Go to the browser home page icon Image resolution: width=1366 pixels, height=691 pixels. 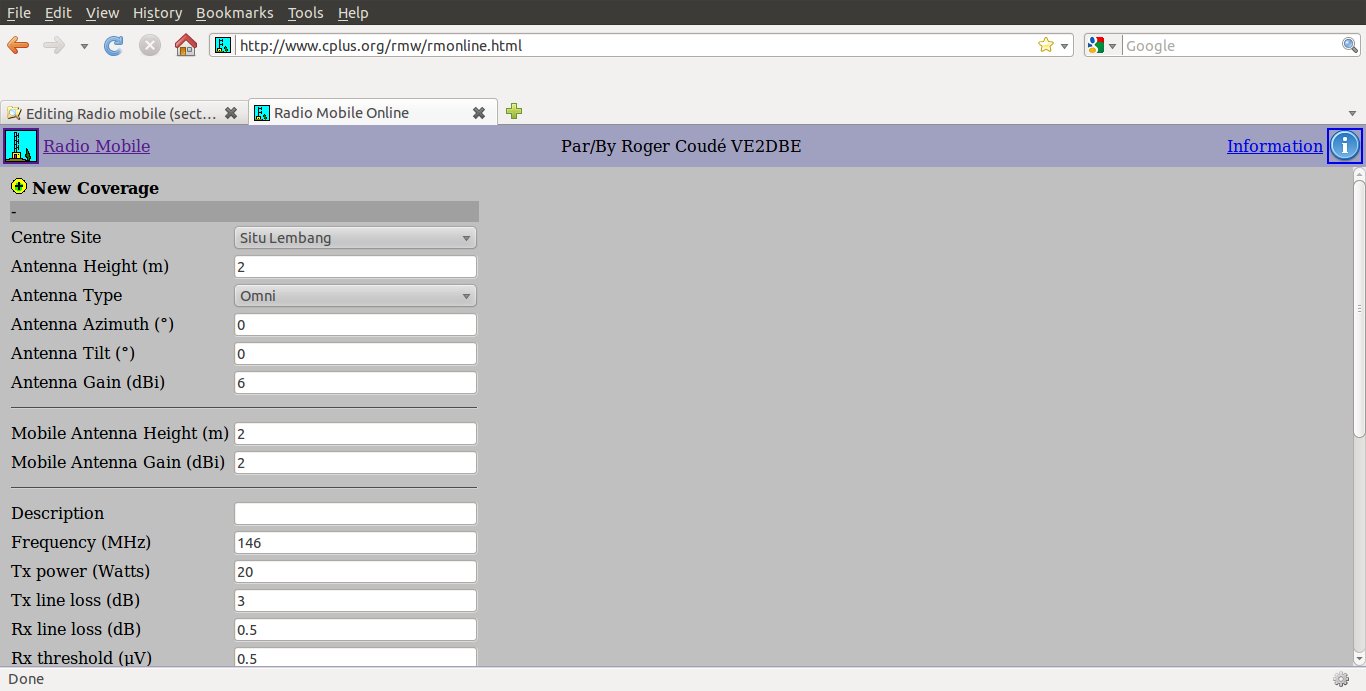point(185,45)
